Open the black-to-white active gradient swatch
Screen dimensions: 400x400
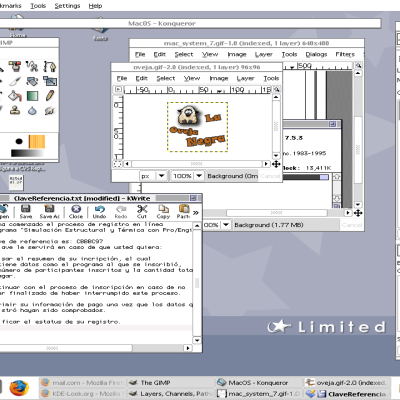(27, 153)
